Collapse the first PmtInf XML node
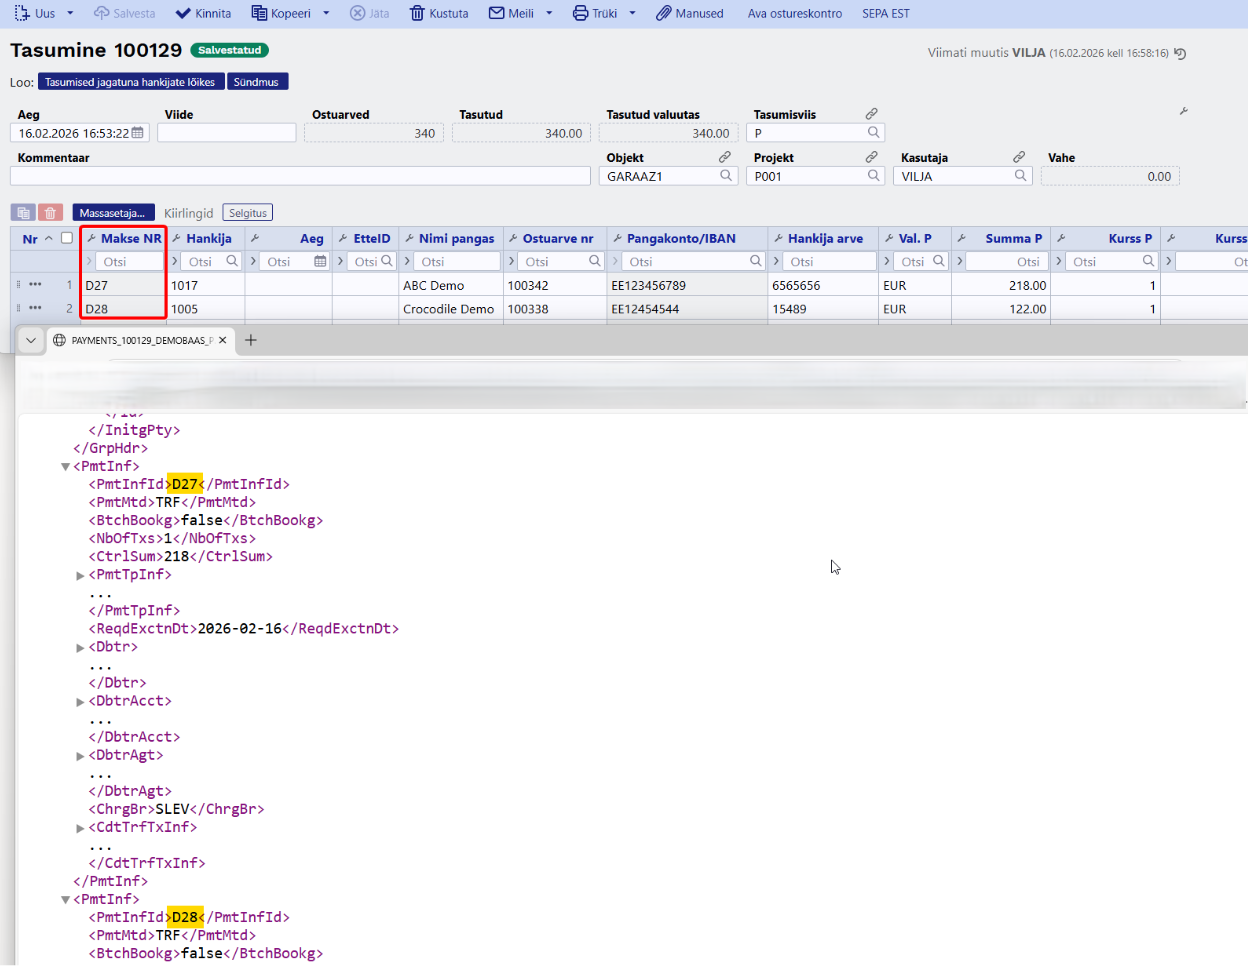 pyautogui.click(x=66, y=467)
